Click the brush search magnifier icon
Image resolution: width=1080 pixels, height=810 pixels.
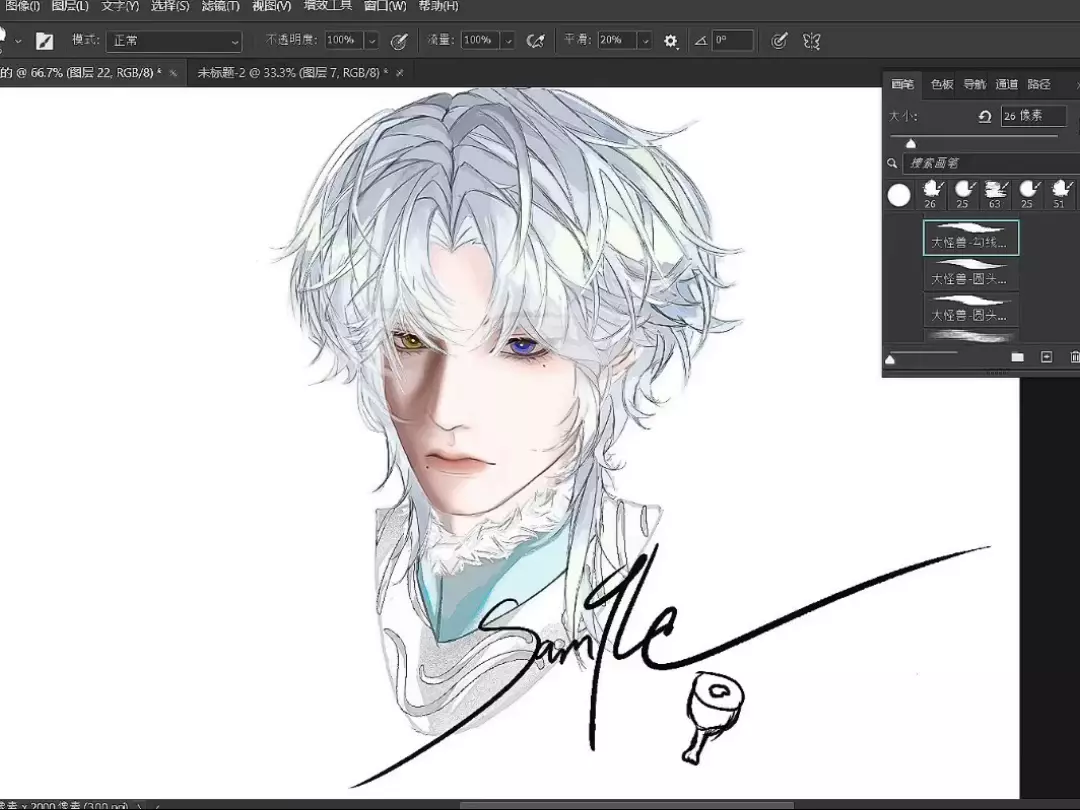(892, 163)
